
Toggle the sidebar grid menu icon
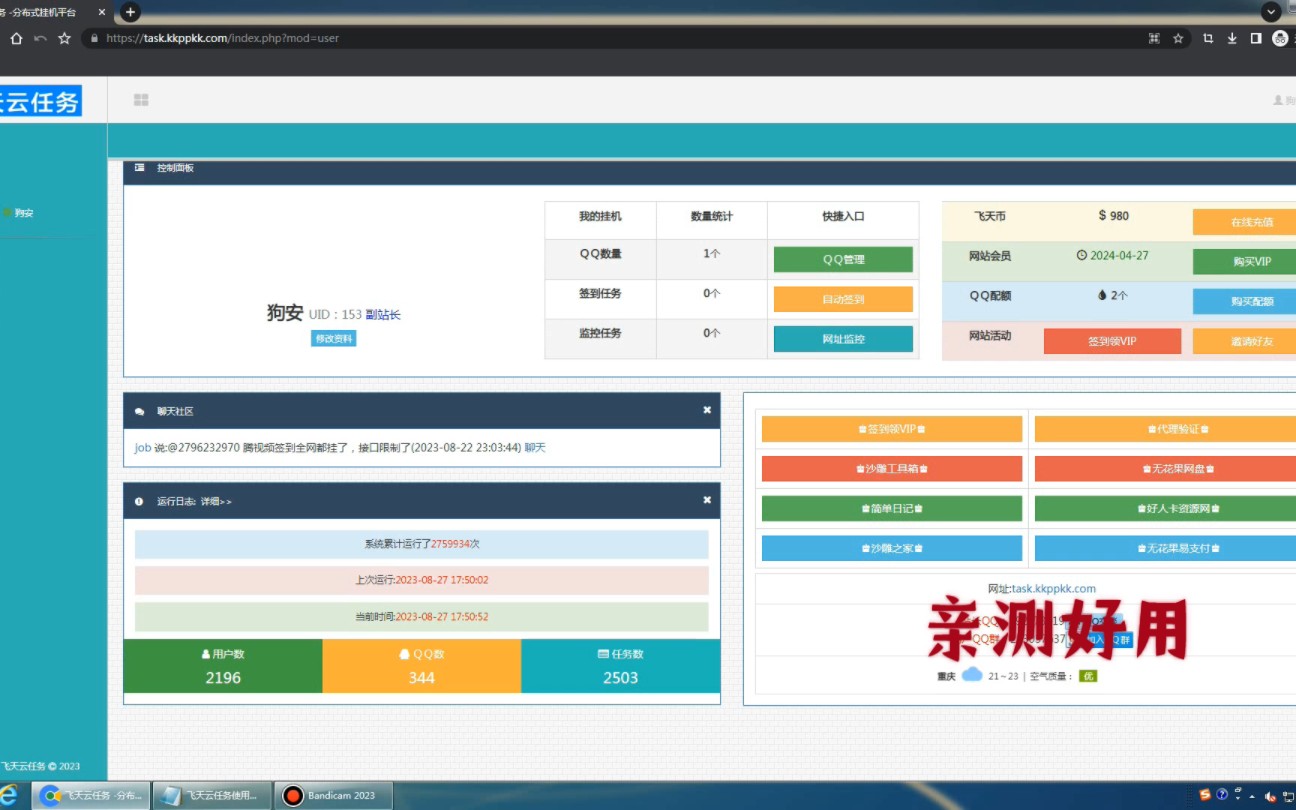pos(141,100)
